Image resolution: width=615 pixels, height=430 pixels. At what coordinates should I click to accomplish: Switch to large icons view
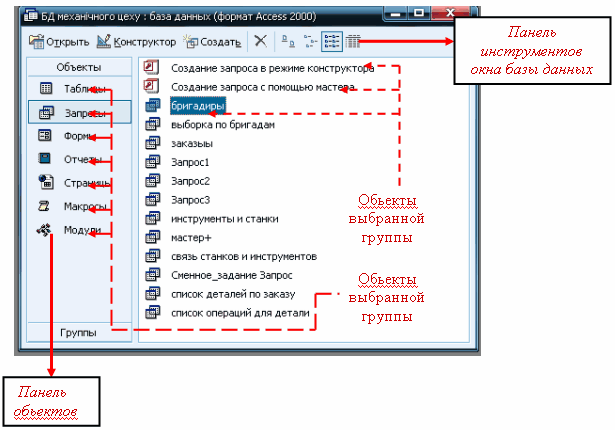pyautogui.click(x=287, y=42)
